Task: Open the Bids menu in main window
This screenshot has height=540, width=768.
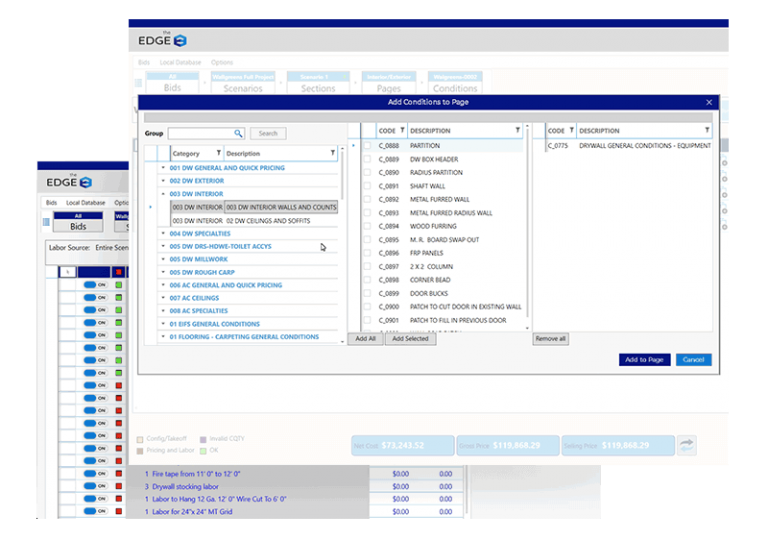Action: 144,62
